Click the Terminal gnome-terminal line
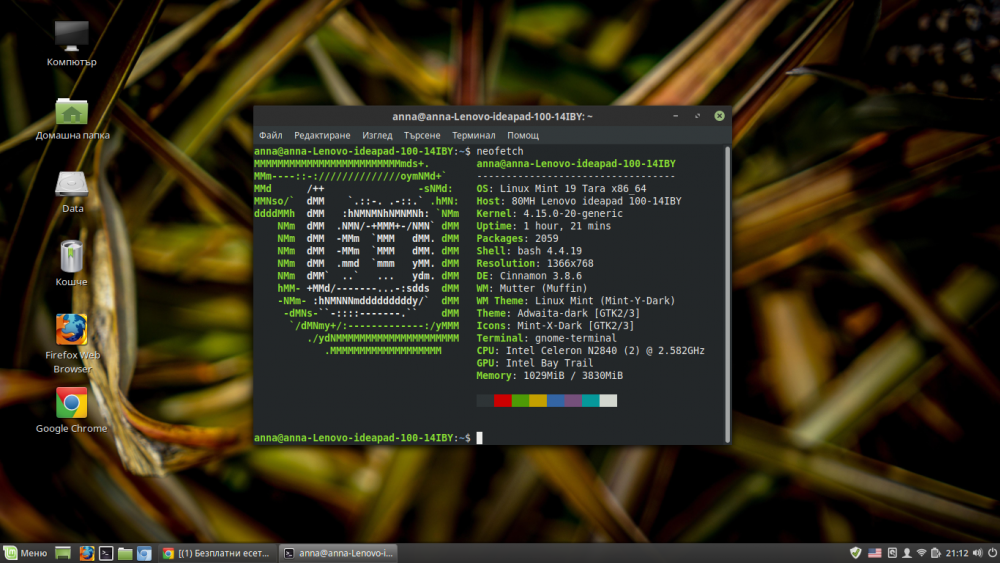The width and height of the screenshot is (1000, 563). (x=547, y=339)
